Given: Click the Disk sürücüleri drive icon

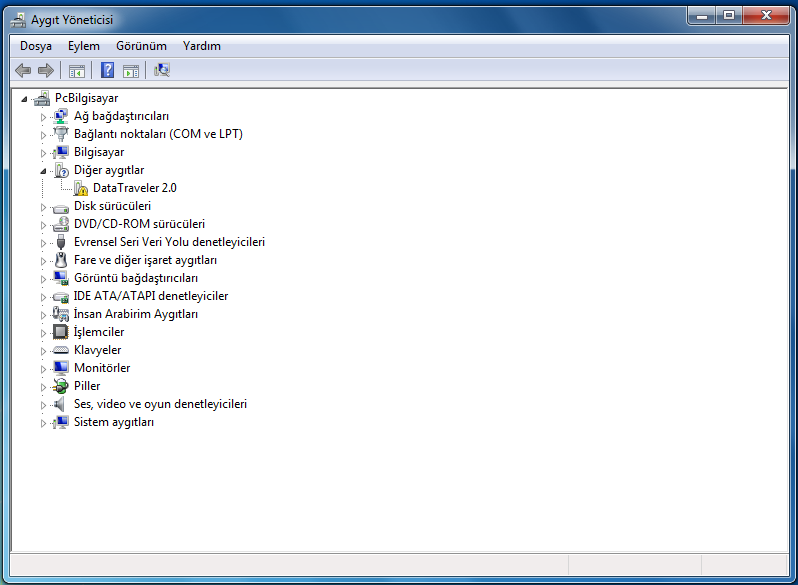Looking at the screenshot, I should coord(61,208).
